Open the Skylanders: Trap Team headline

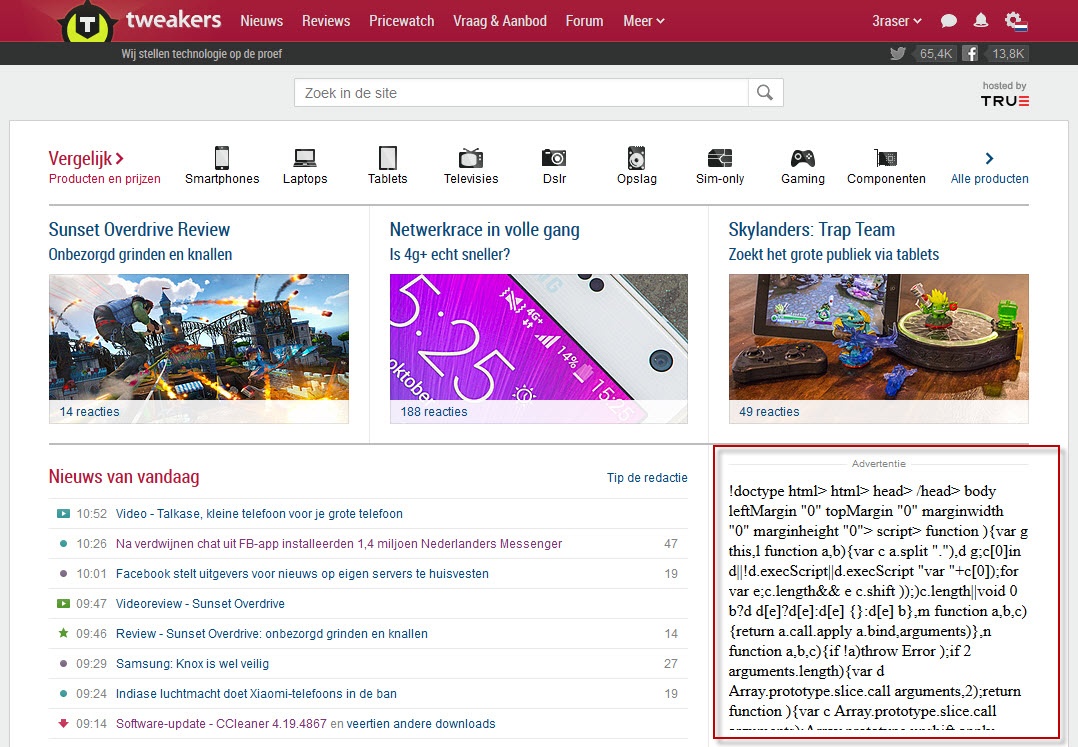tap(811, 230)
